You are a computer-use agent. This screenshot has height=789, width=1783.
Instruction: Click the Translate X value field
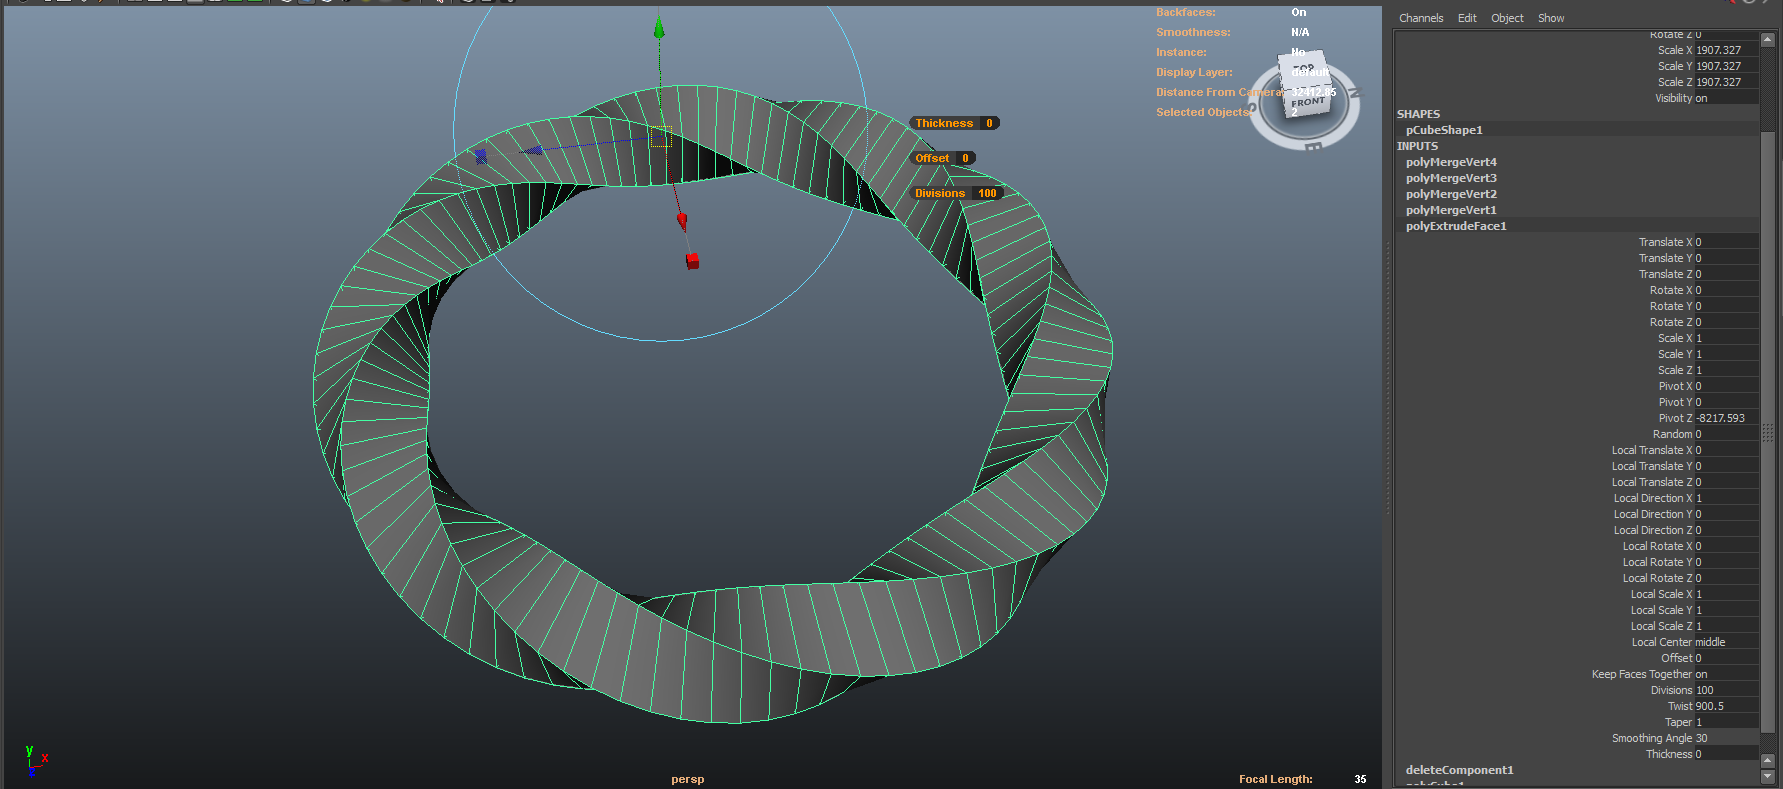pyautogui.click(x=1726, y=242)
